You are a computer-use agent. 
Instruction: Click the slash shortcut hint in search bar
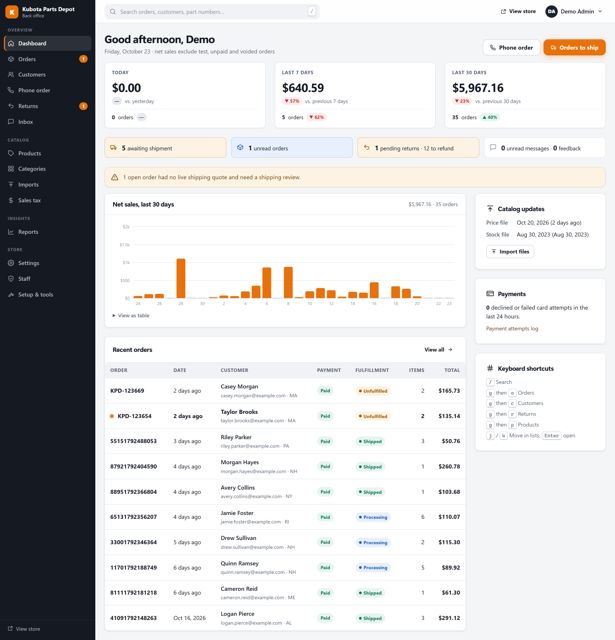pyautogui.click(x=311, y=12)
